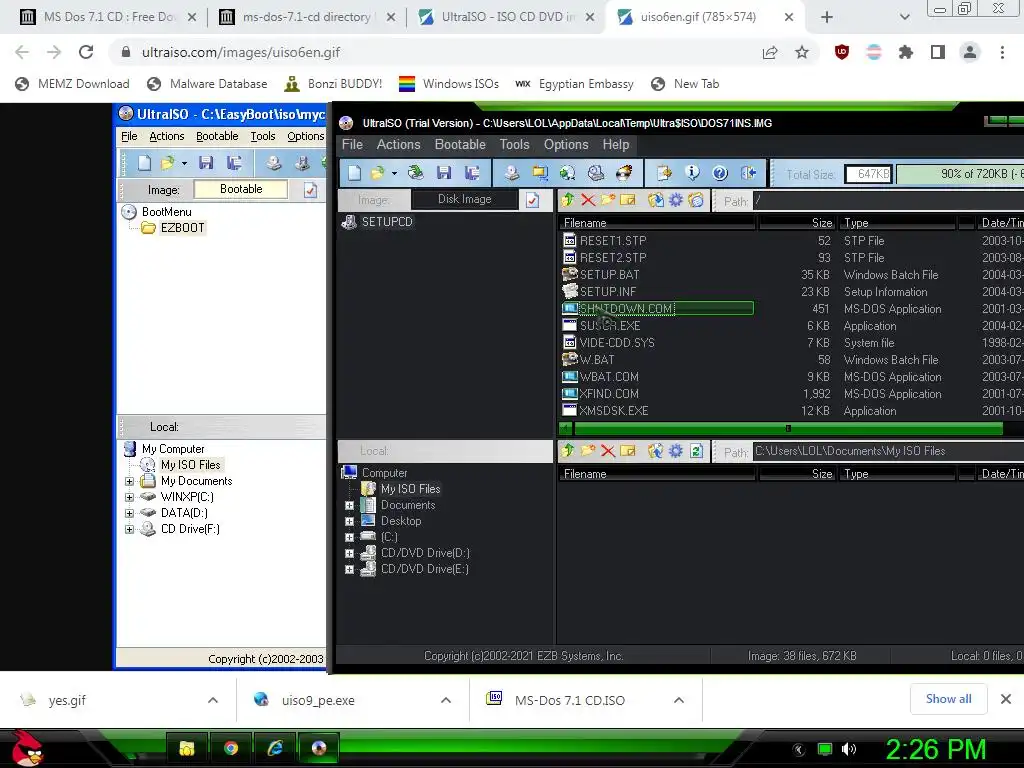Screen dimensions: 1024x768
Task: Bookmark this page with the star icon
Action: pos(802,52)
